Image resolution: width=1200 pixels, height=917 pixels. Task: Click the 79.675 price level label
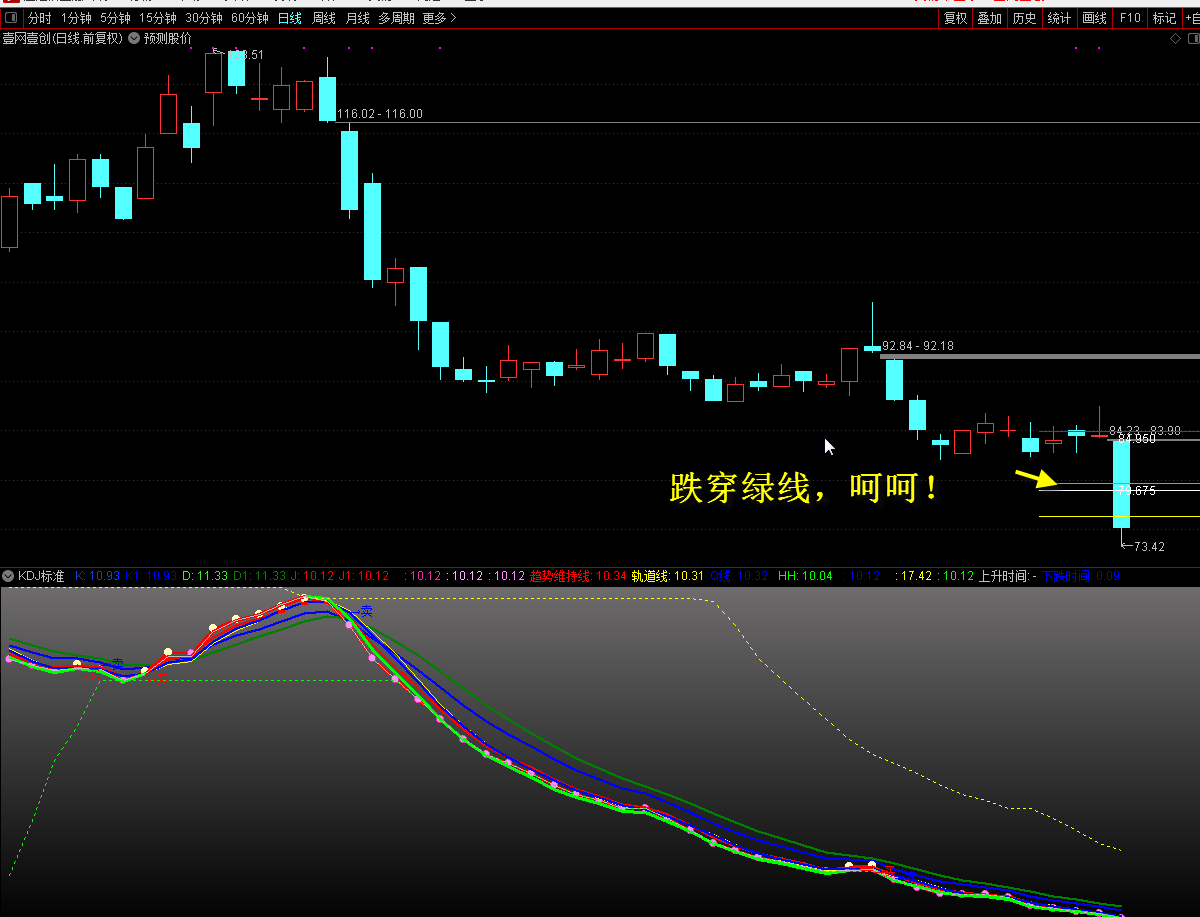(1137, 491)
